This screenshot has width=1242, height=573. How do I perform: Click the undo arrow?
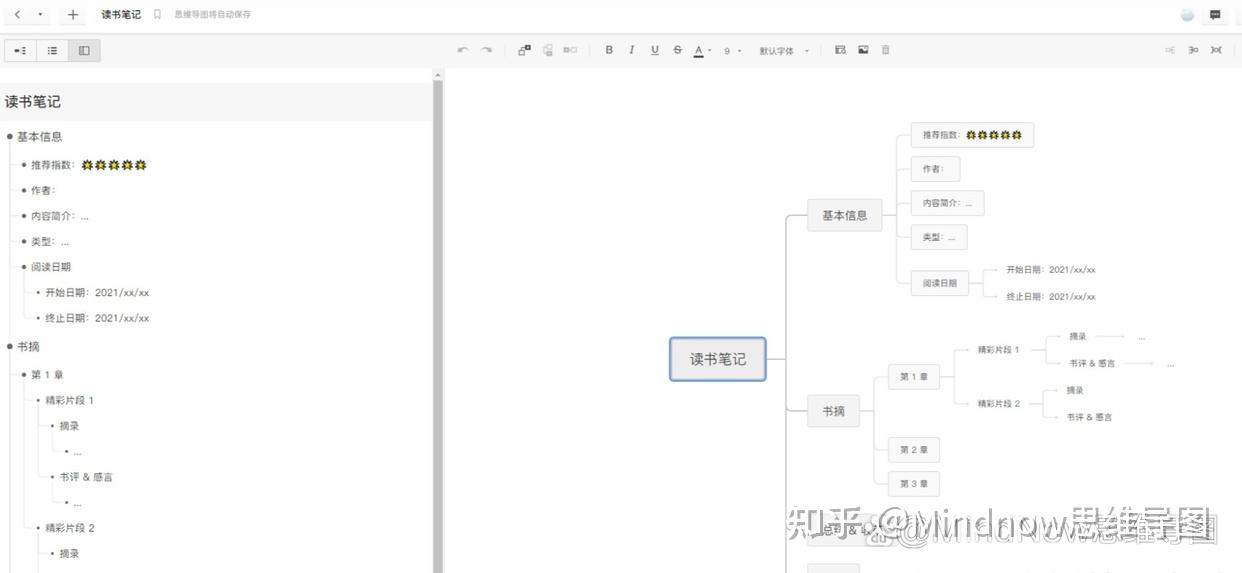click(x=462, y=50)
